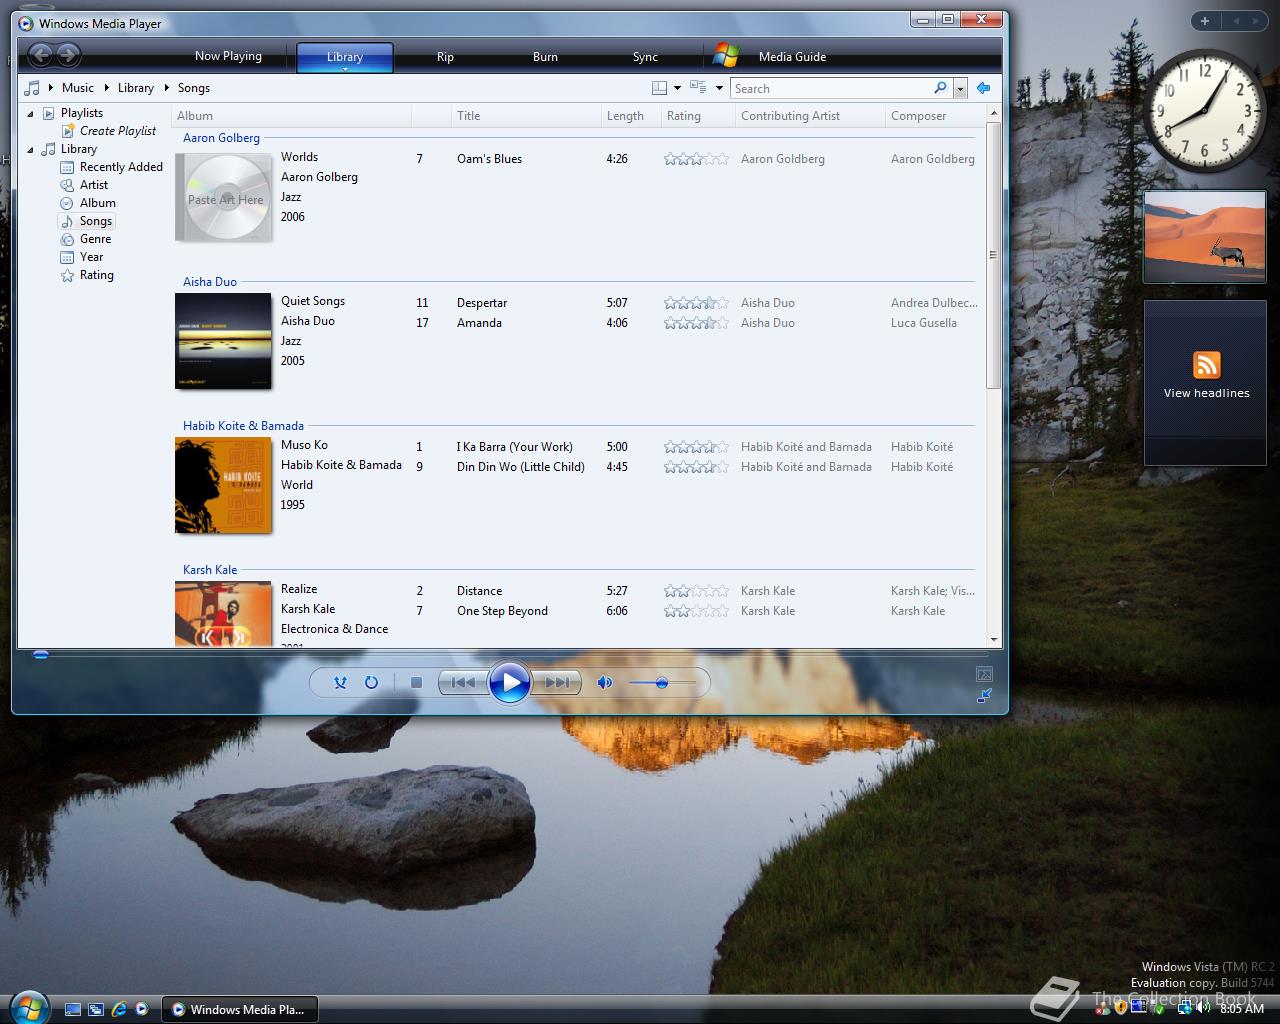Click the Worlds placeholder album art

pyautogui.click(x=224, y=197)
